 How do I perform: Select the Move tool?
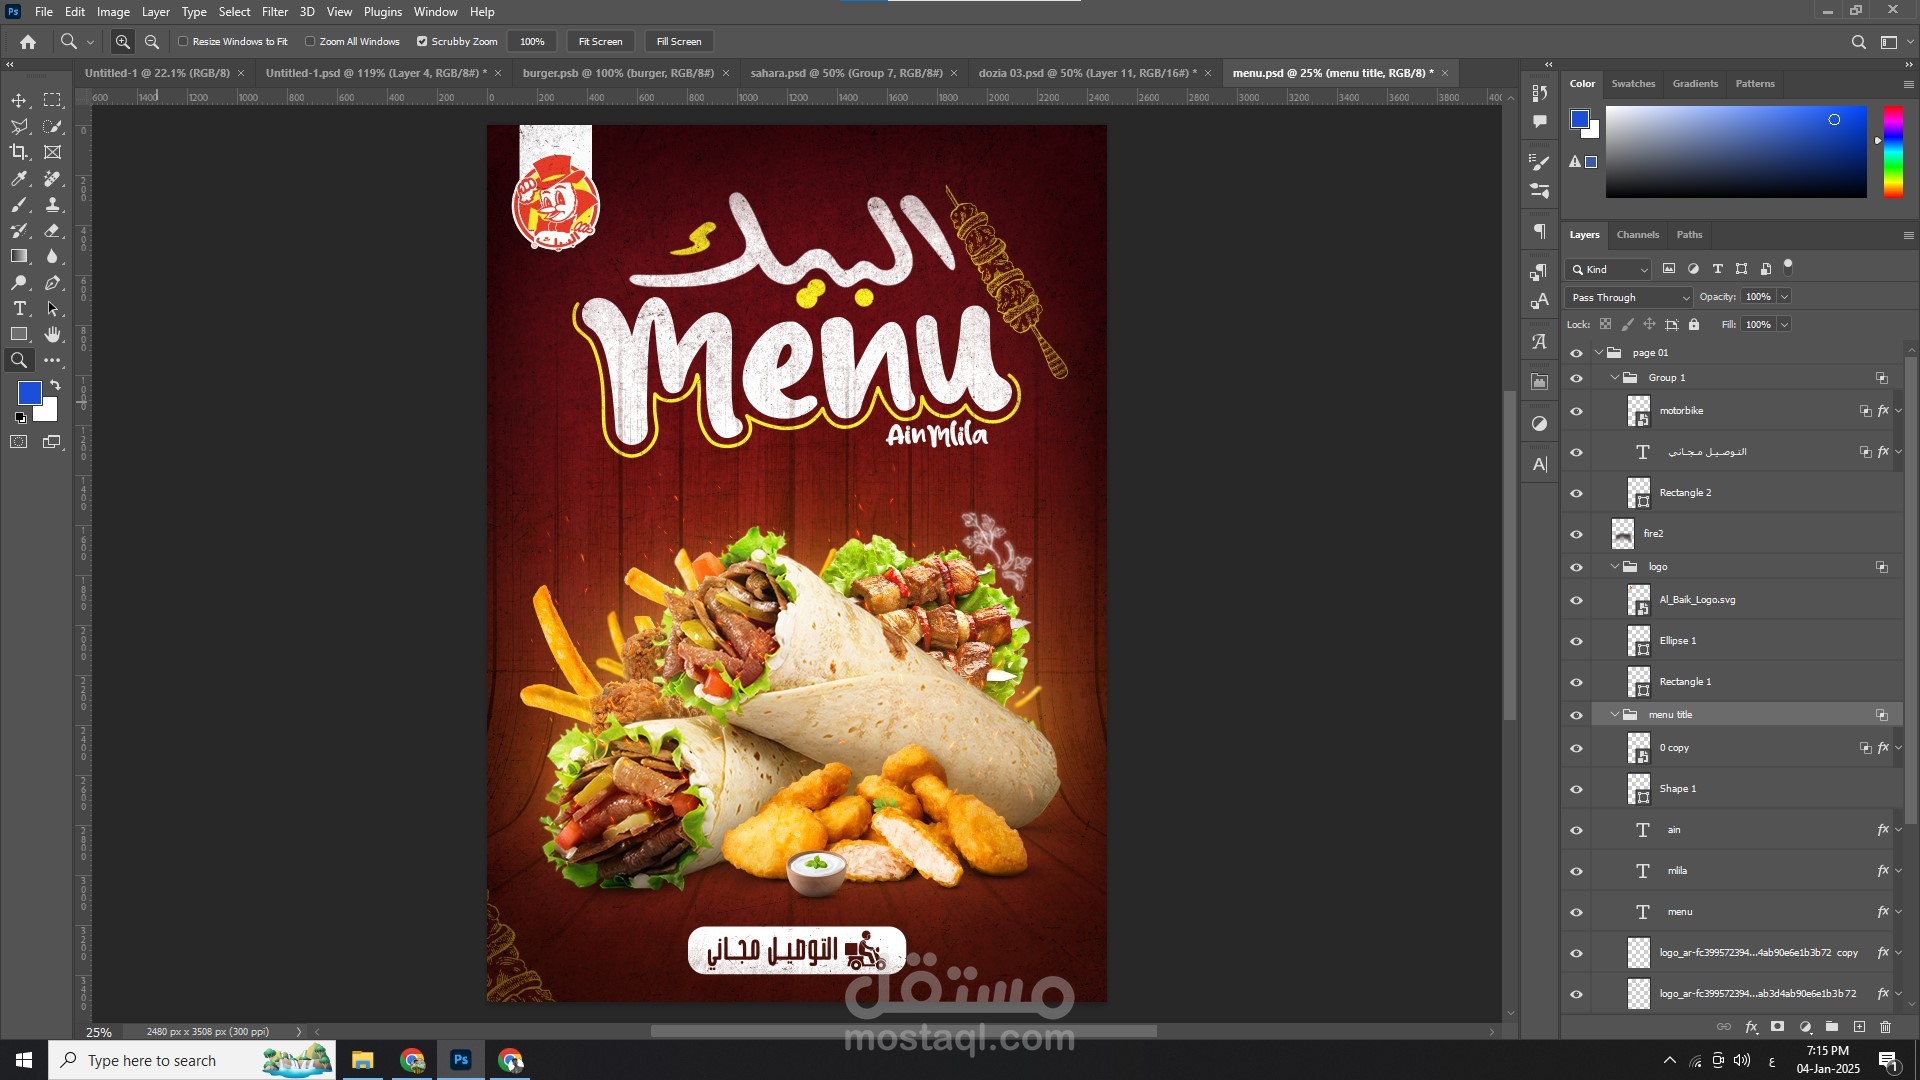pyautogui.click(x=19, y=100)
